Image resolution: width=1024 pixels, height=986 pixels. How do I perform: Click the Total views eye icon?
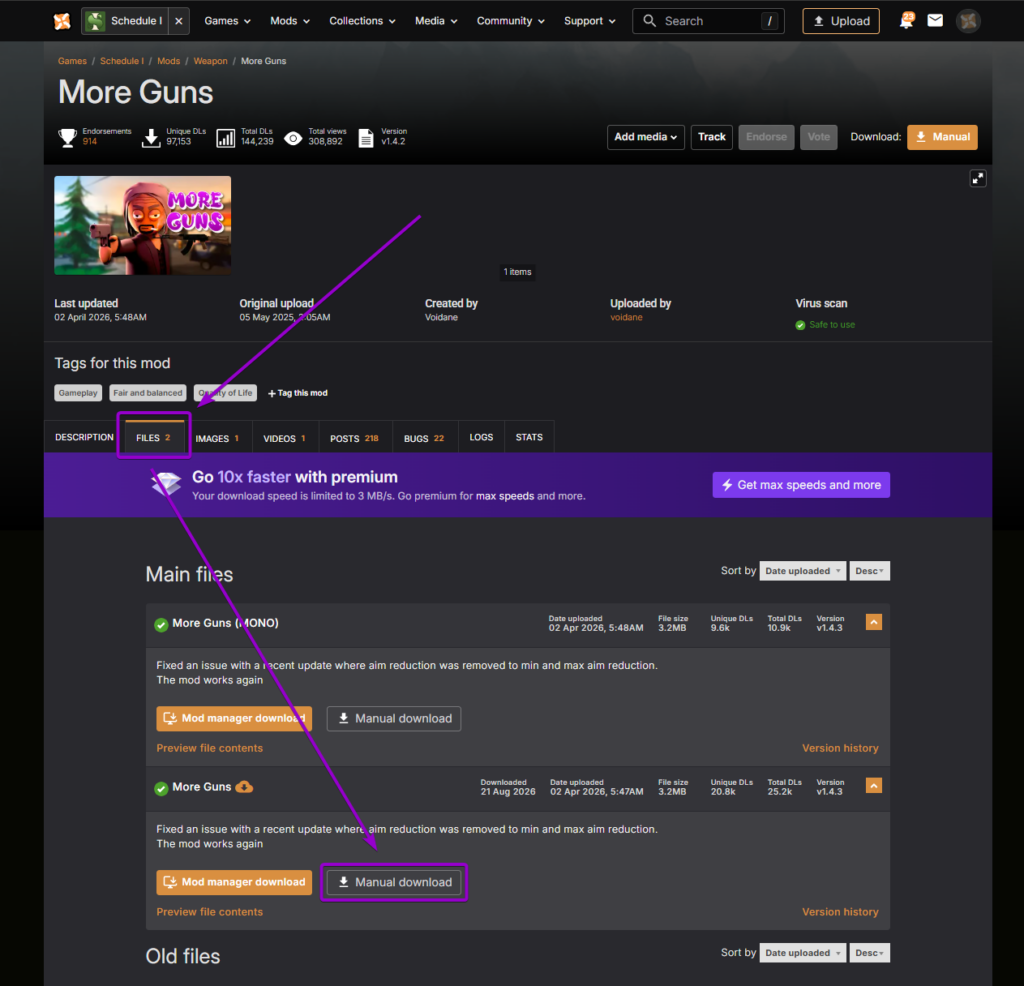[293, 138]
